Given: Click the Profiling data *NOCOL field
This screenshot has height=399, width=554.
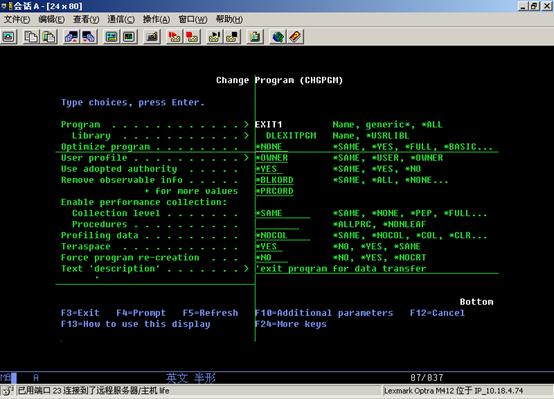Looking at the screenshot, I should (283, 235).
